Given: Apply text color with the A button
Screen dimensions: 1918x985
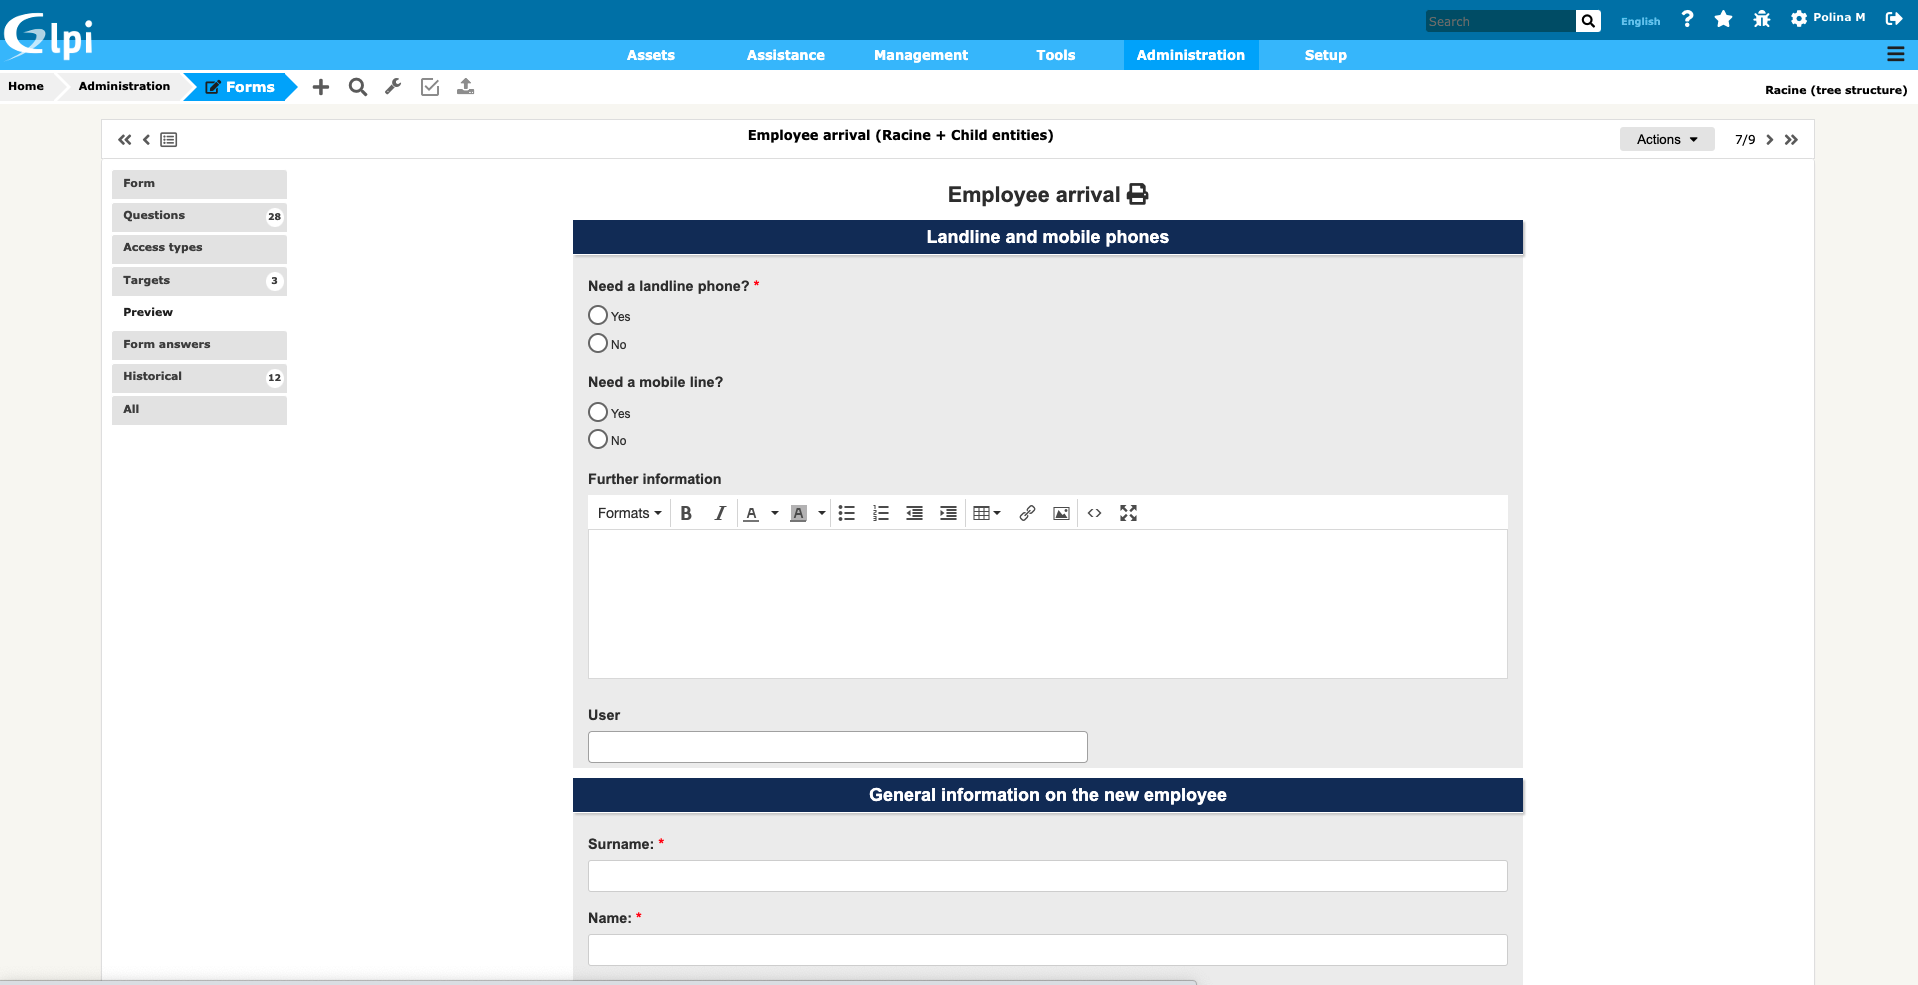Looking at the screenshot, I should 751,513.
